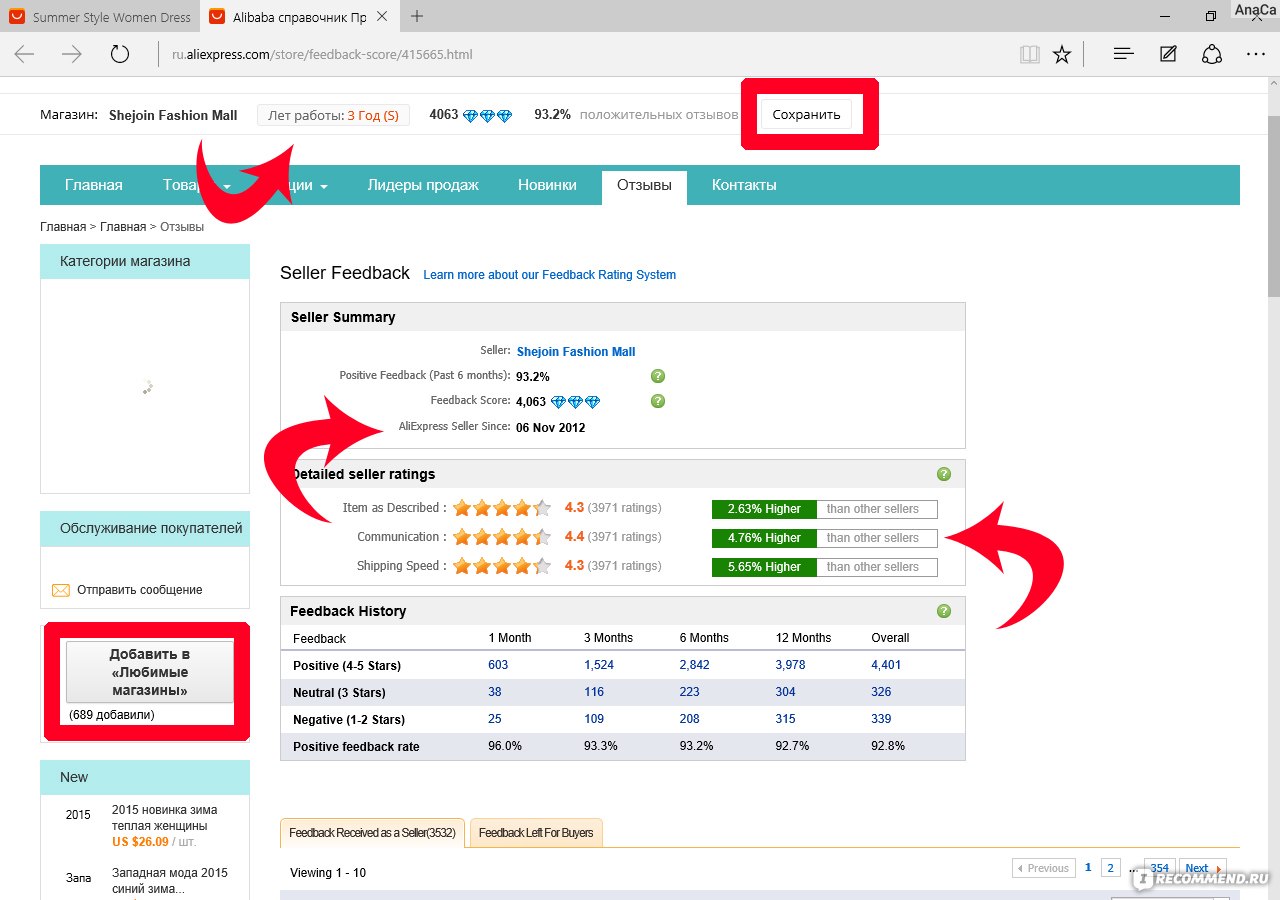Screen dimensions: 1280x900
Task: Add store via Добавить в Любимые магазины
Action: pyautogui.click(x=150, y=672)
